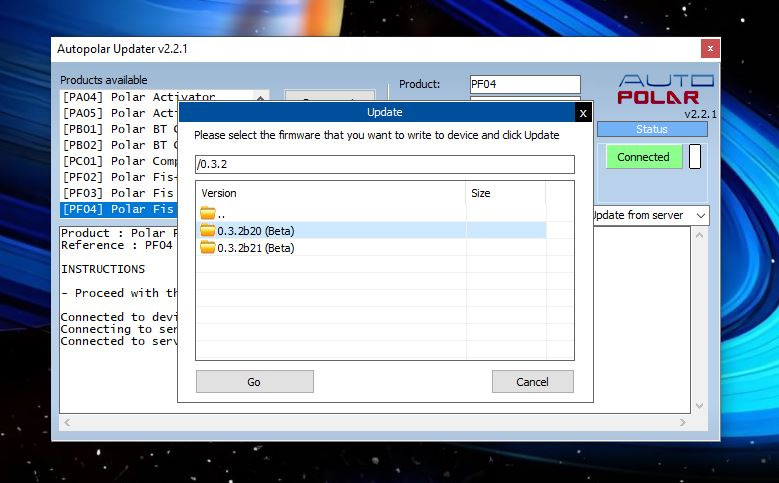779x483 pixels.
Task: Sort by Size column header
Action: pyautogui.click(x=506, y=193)
